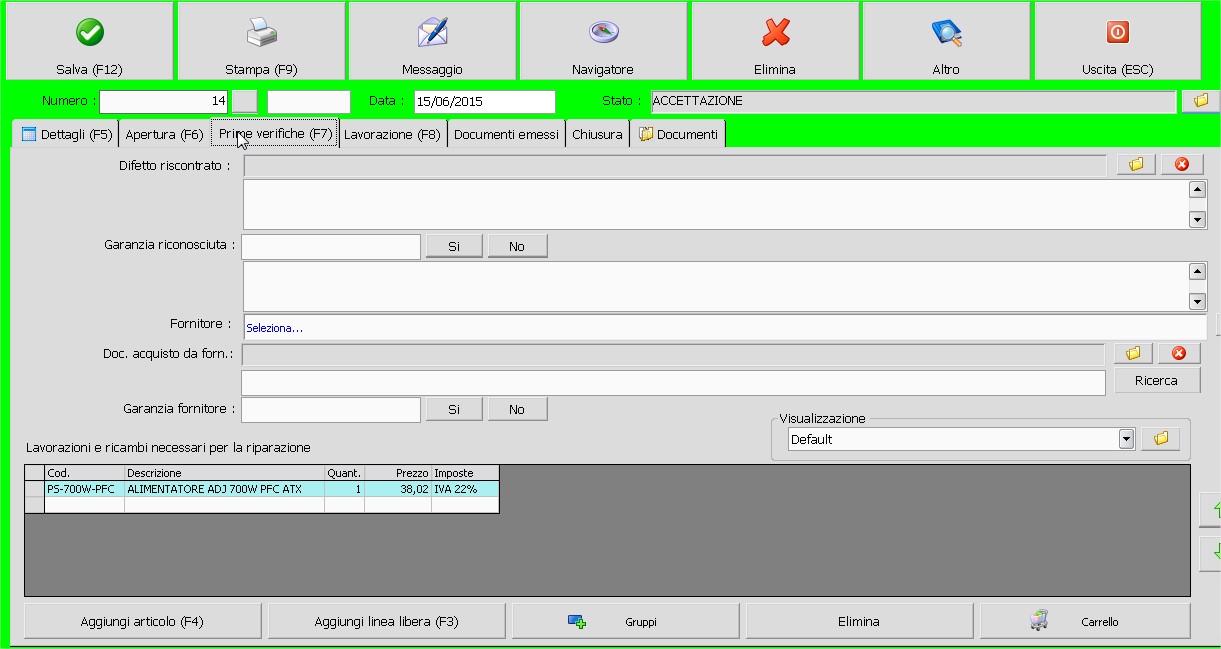Screen dimensions: 1221x649
Task: Set Garanzia riconosciuta to No
Action: pyautogui.click(x=517, y=246)
